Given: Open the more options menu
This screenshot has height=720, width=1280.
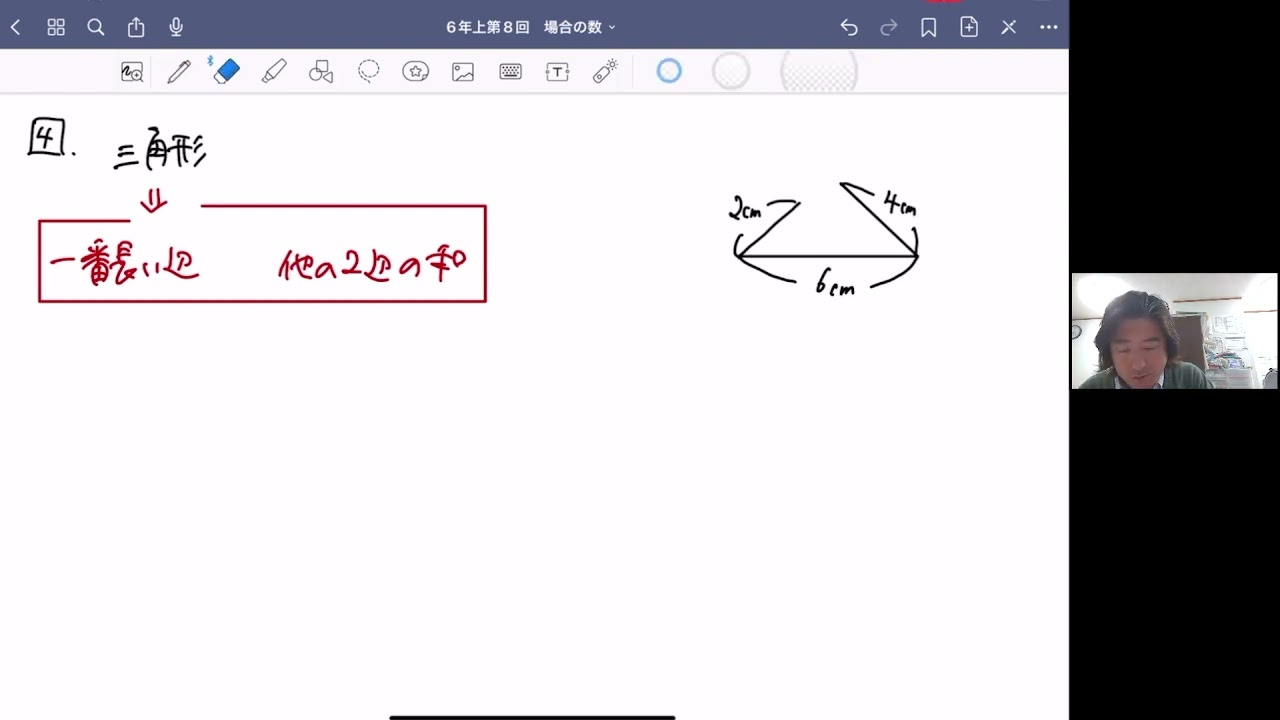Looking at the screenshot, I should pos(1048,27).
